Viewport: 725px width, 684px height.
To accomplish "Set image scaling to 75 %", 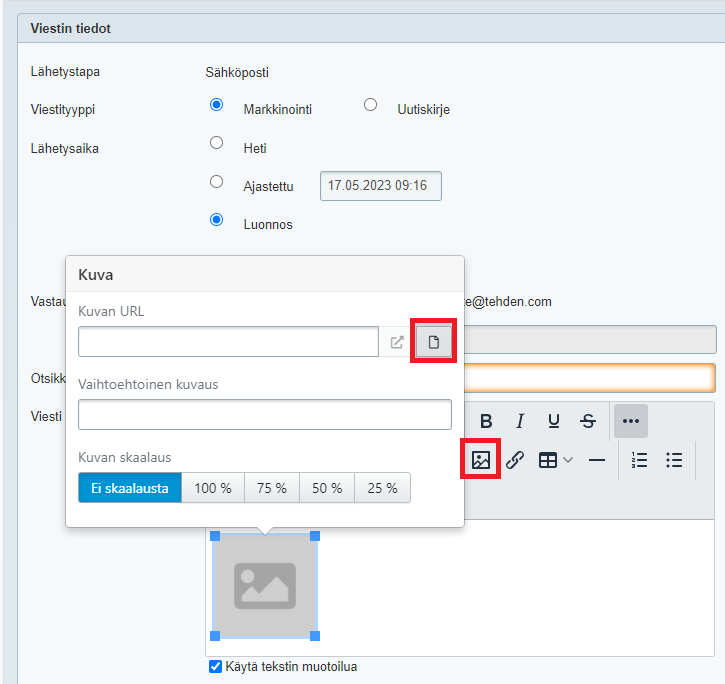I will (x=272, y=488).
